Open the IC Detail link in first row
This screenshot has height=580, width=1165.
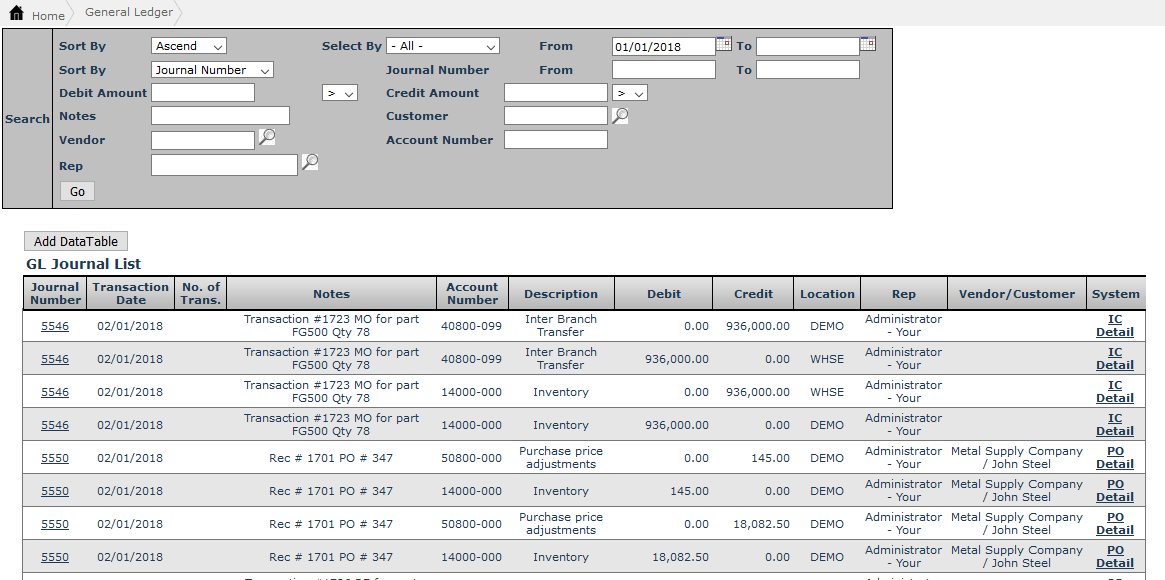pos(1114,326)
